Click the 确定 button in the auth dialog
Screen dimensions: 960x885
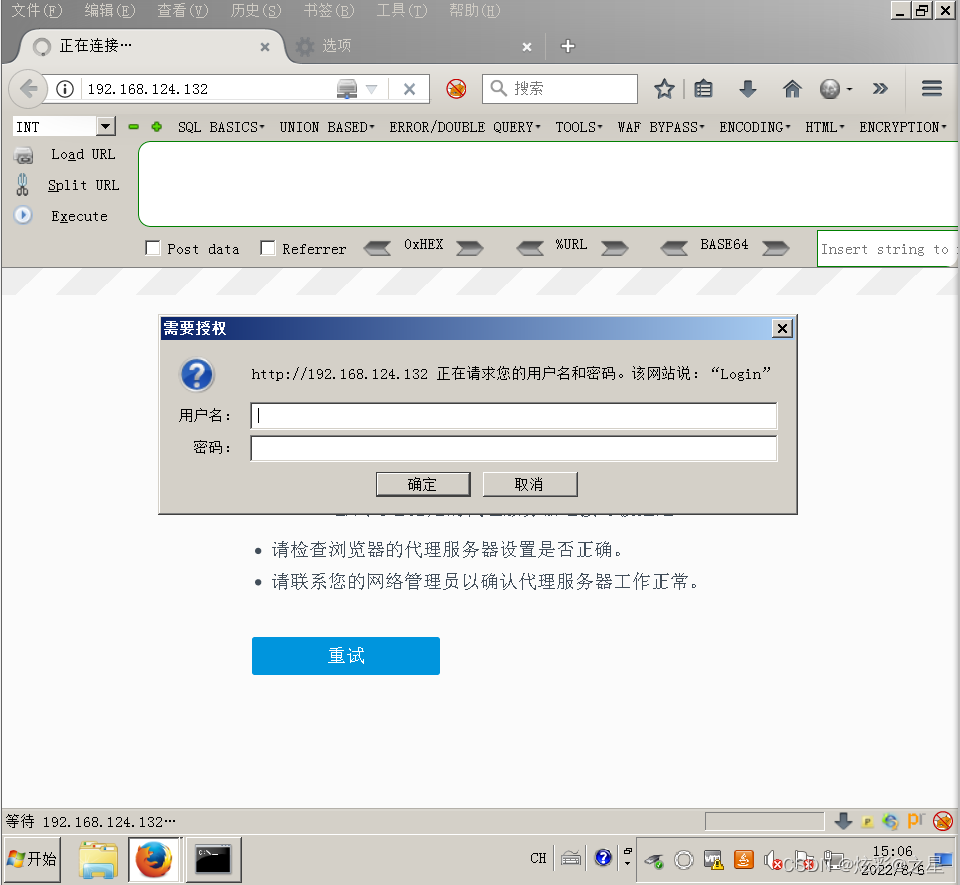(x=423, y=484)
